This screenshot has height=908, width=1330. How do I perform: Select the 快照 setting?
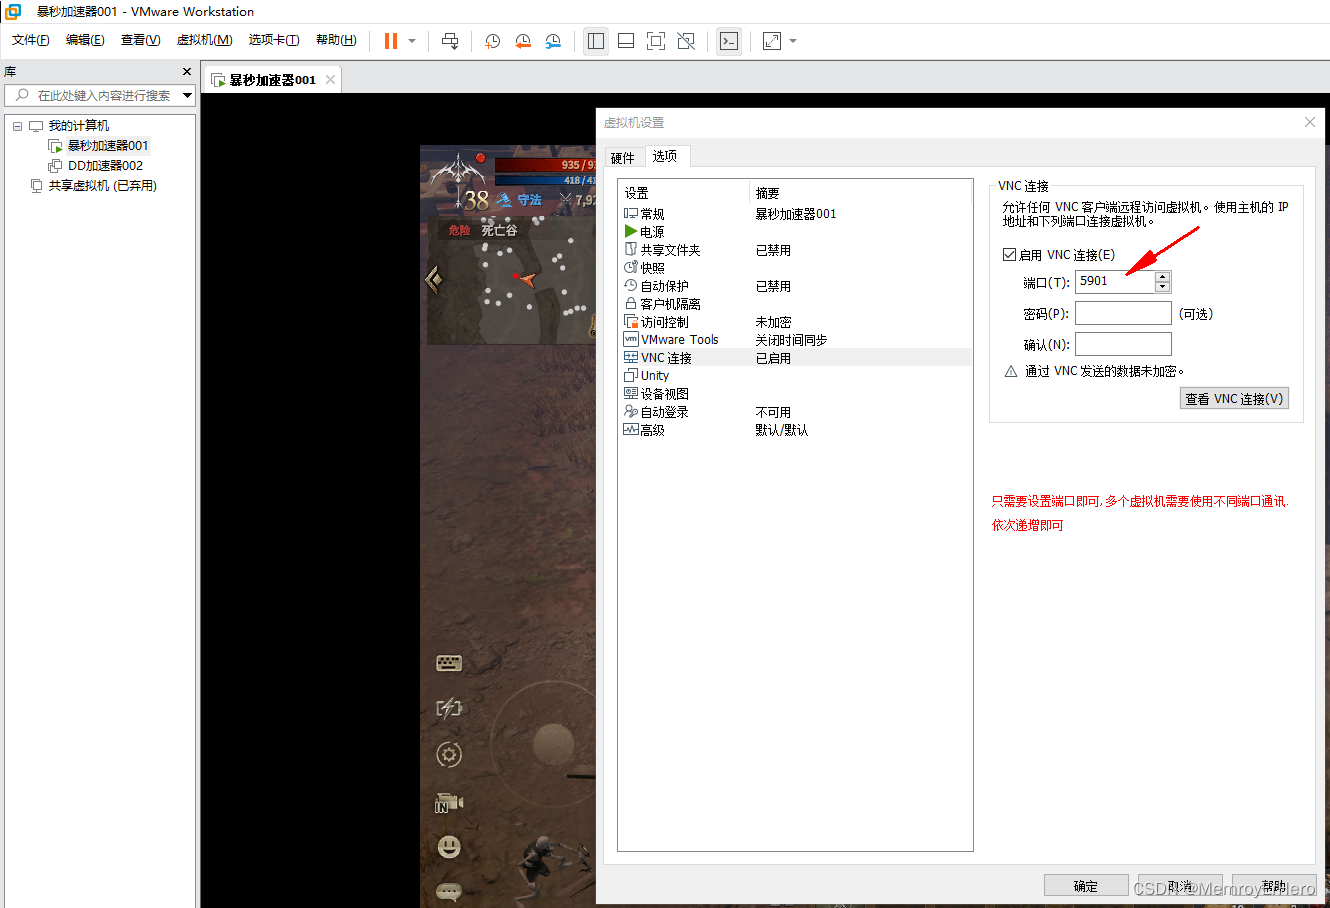(x=652, y=268)
